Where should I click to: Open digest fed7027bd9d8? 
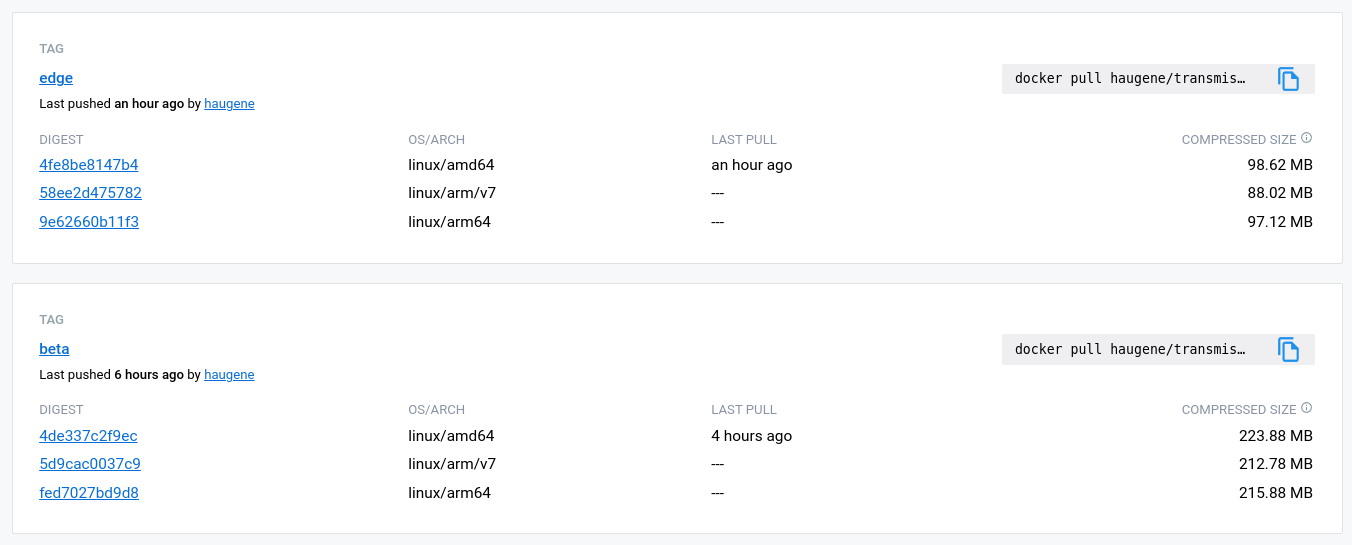89,493
